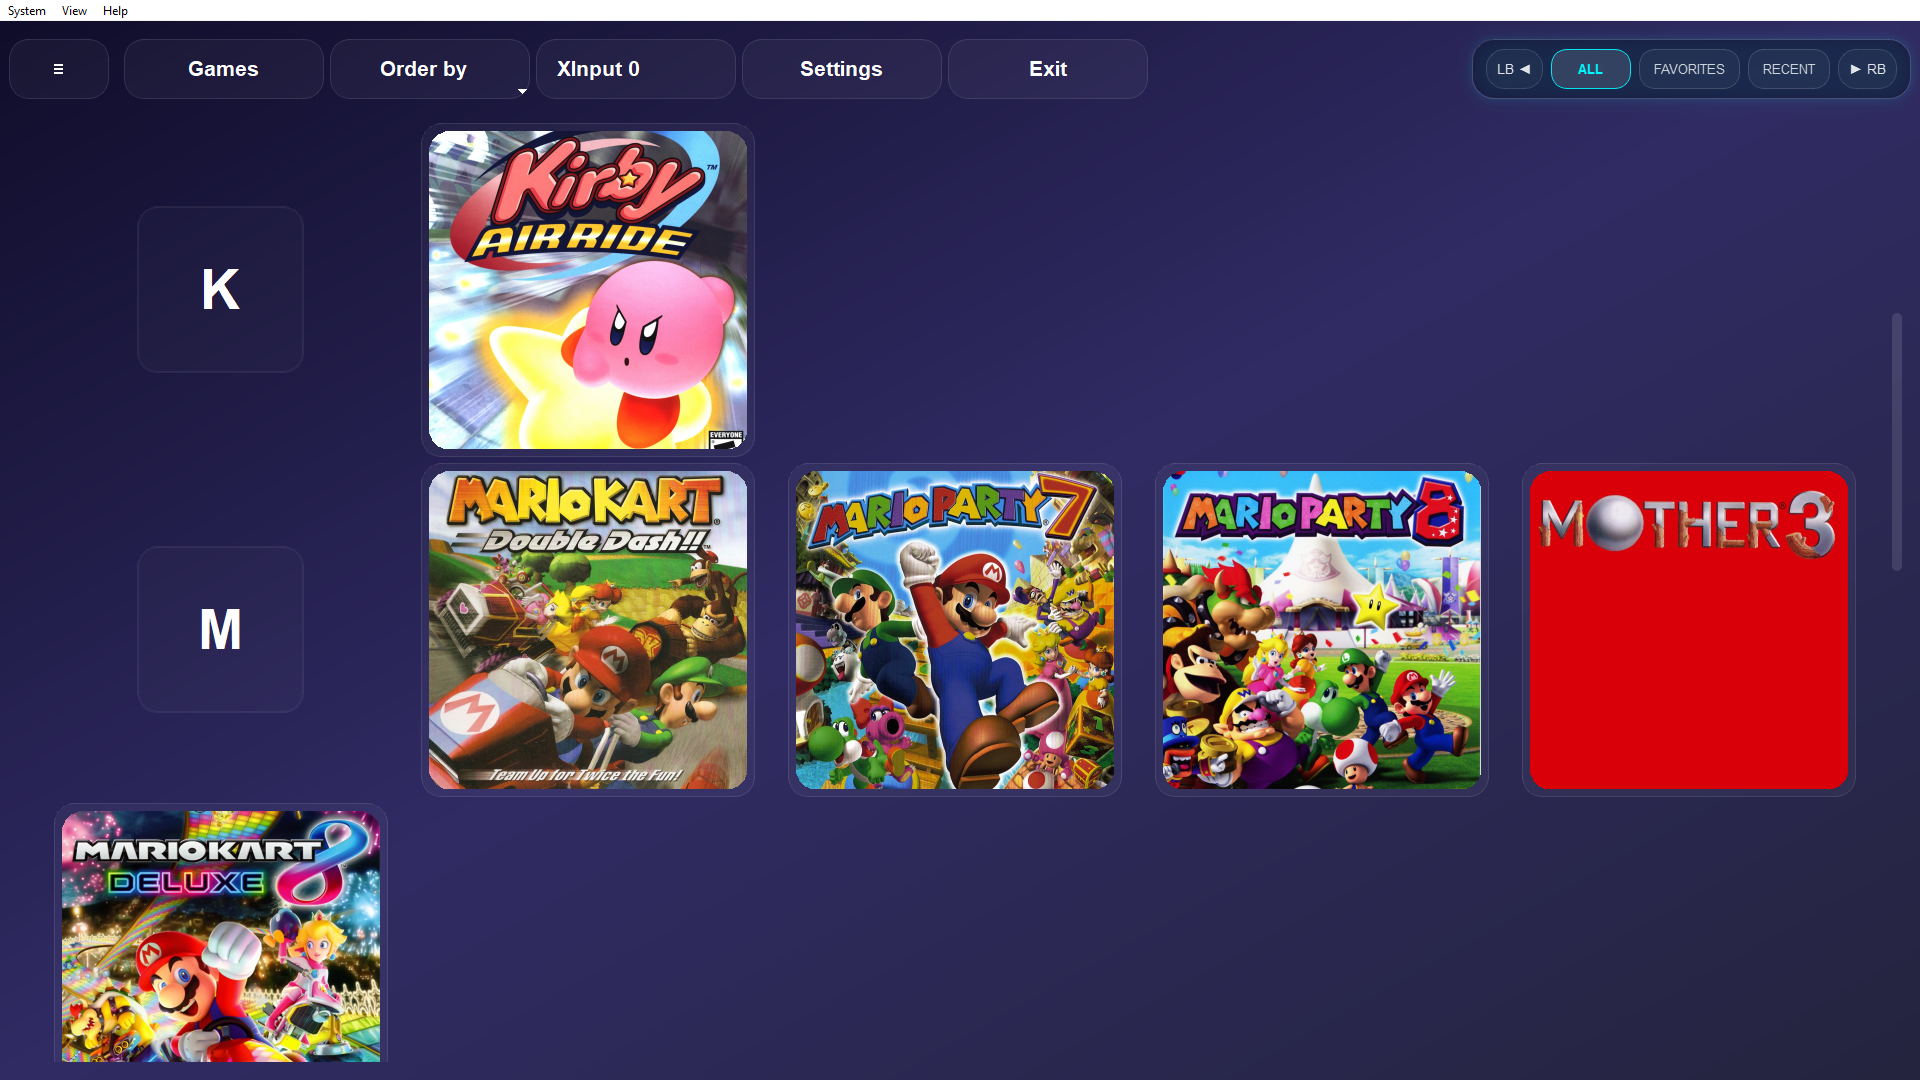Viewport: 1920px width, 1080px height.
Task: Open the View menu
Action: 74,11
